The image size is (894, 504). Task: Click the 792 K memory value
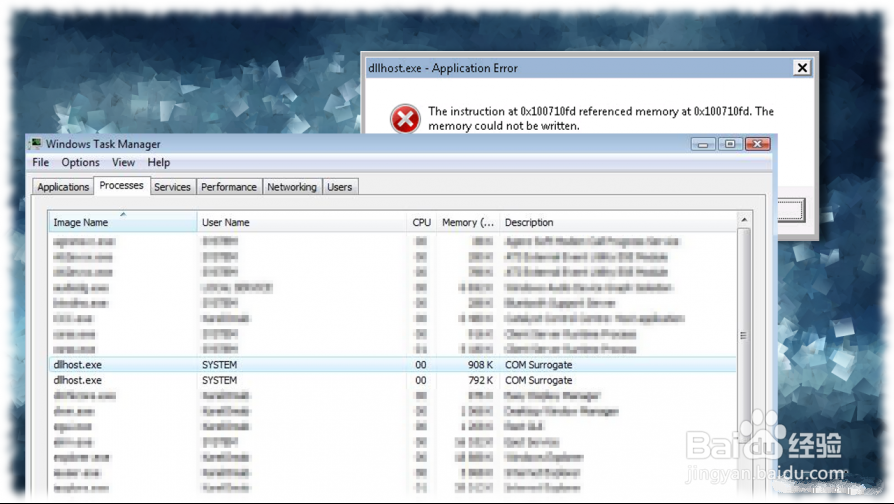[480, 380]
